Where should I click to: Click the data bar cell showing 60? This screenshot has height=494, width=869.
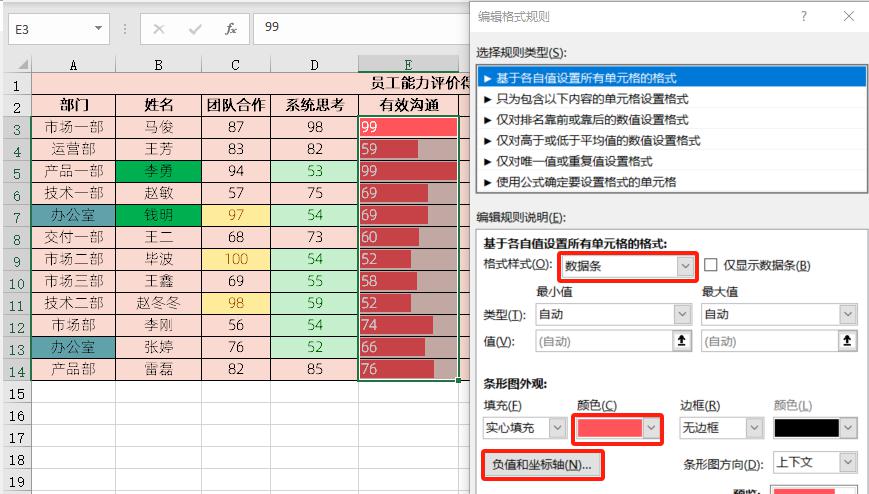point(409,237)
